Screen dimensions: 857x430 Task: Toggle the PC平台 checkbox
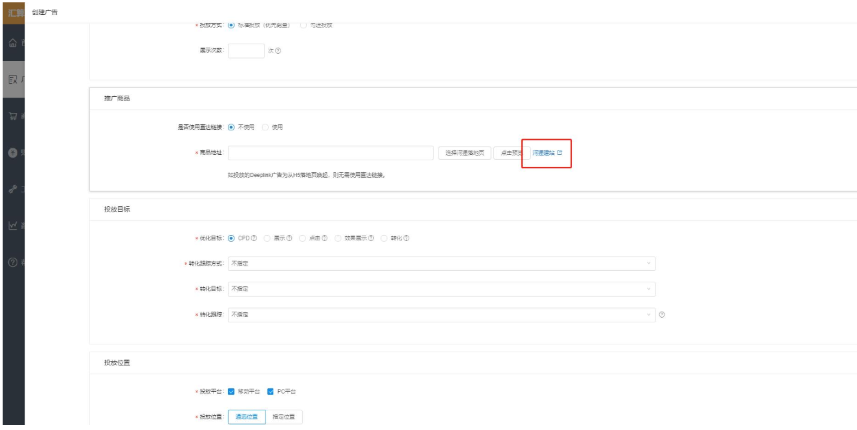pyautogui.click(x=270, y=391)
